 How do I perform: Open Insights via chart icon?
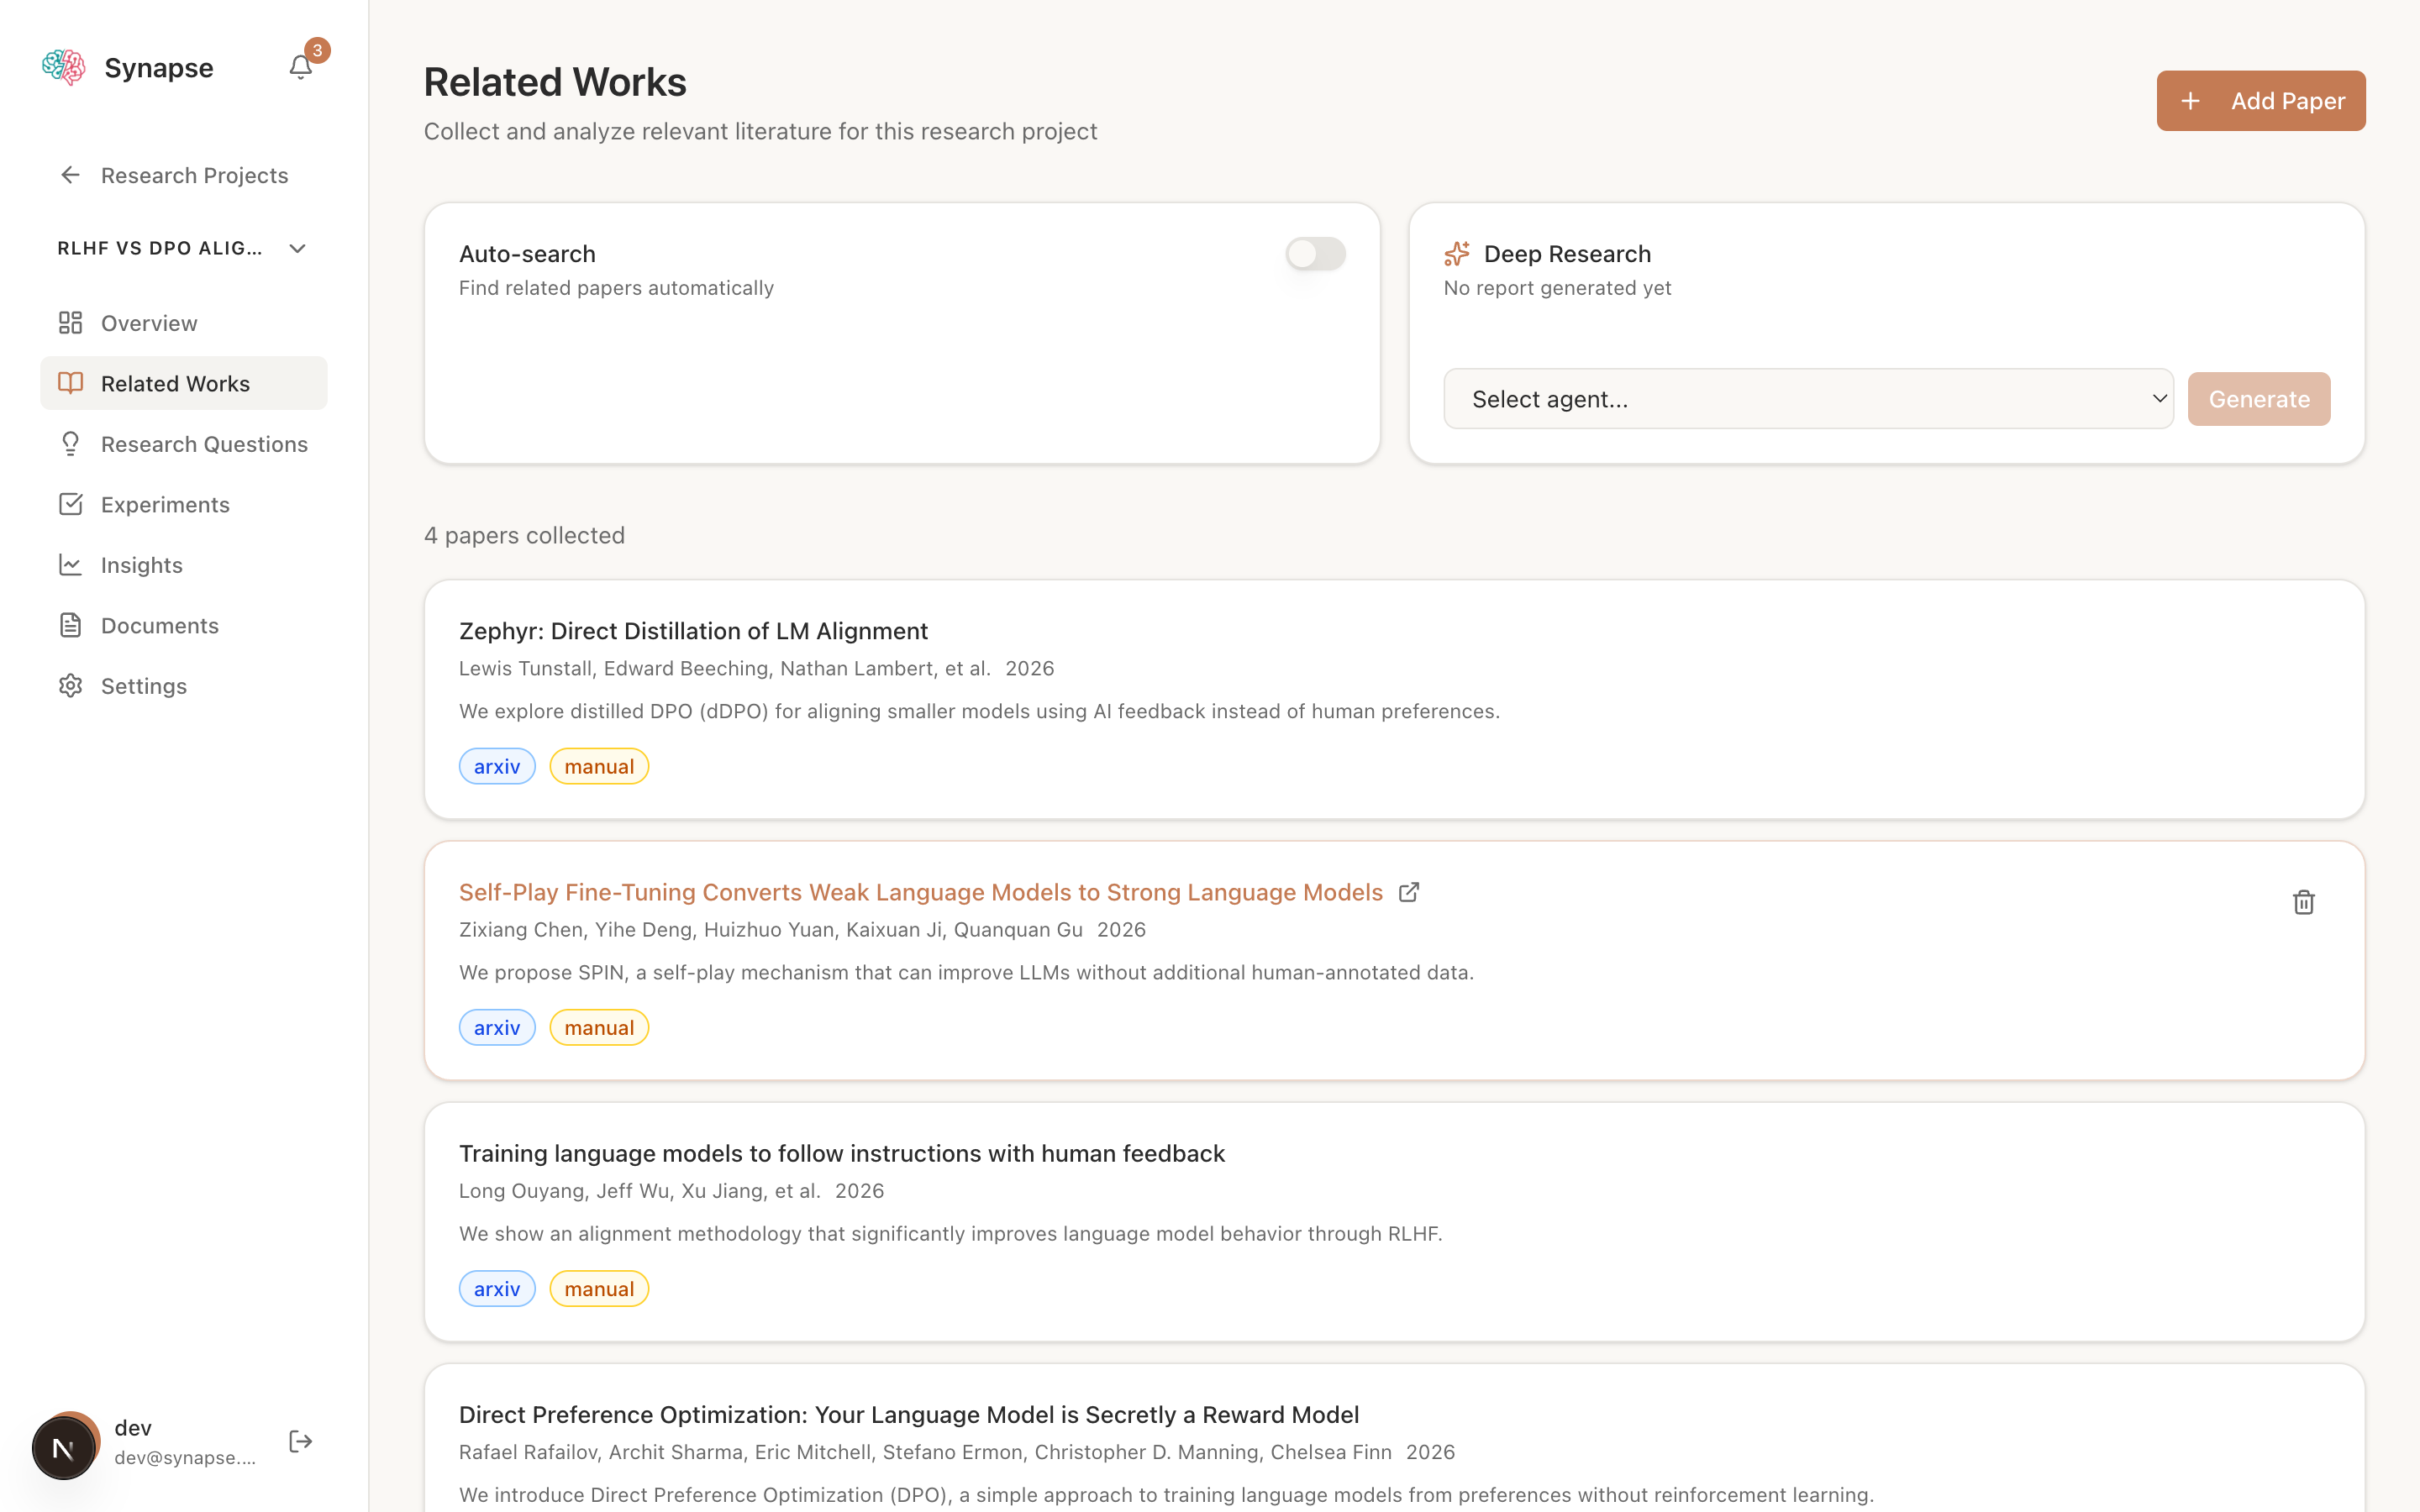(x=69, y=564)
